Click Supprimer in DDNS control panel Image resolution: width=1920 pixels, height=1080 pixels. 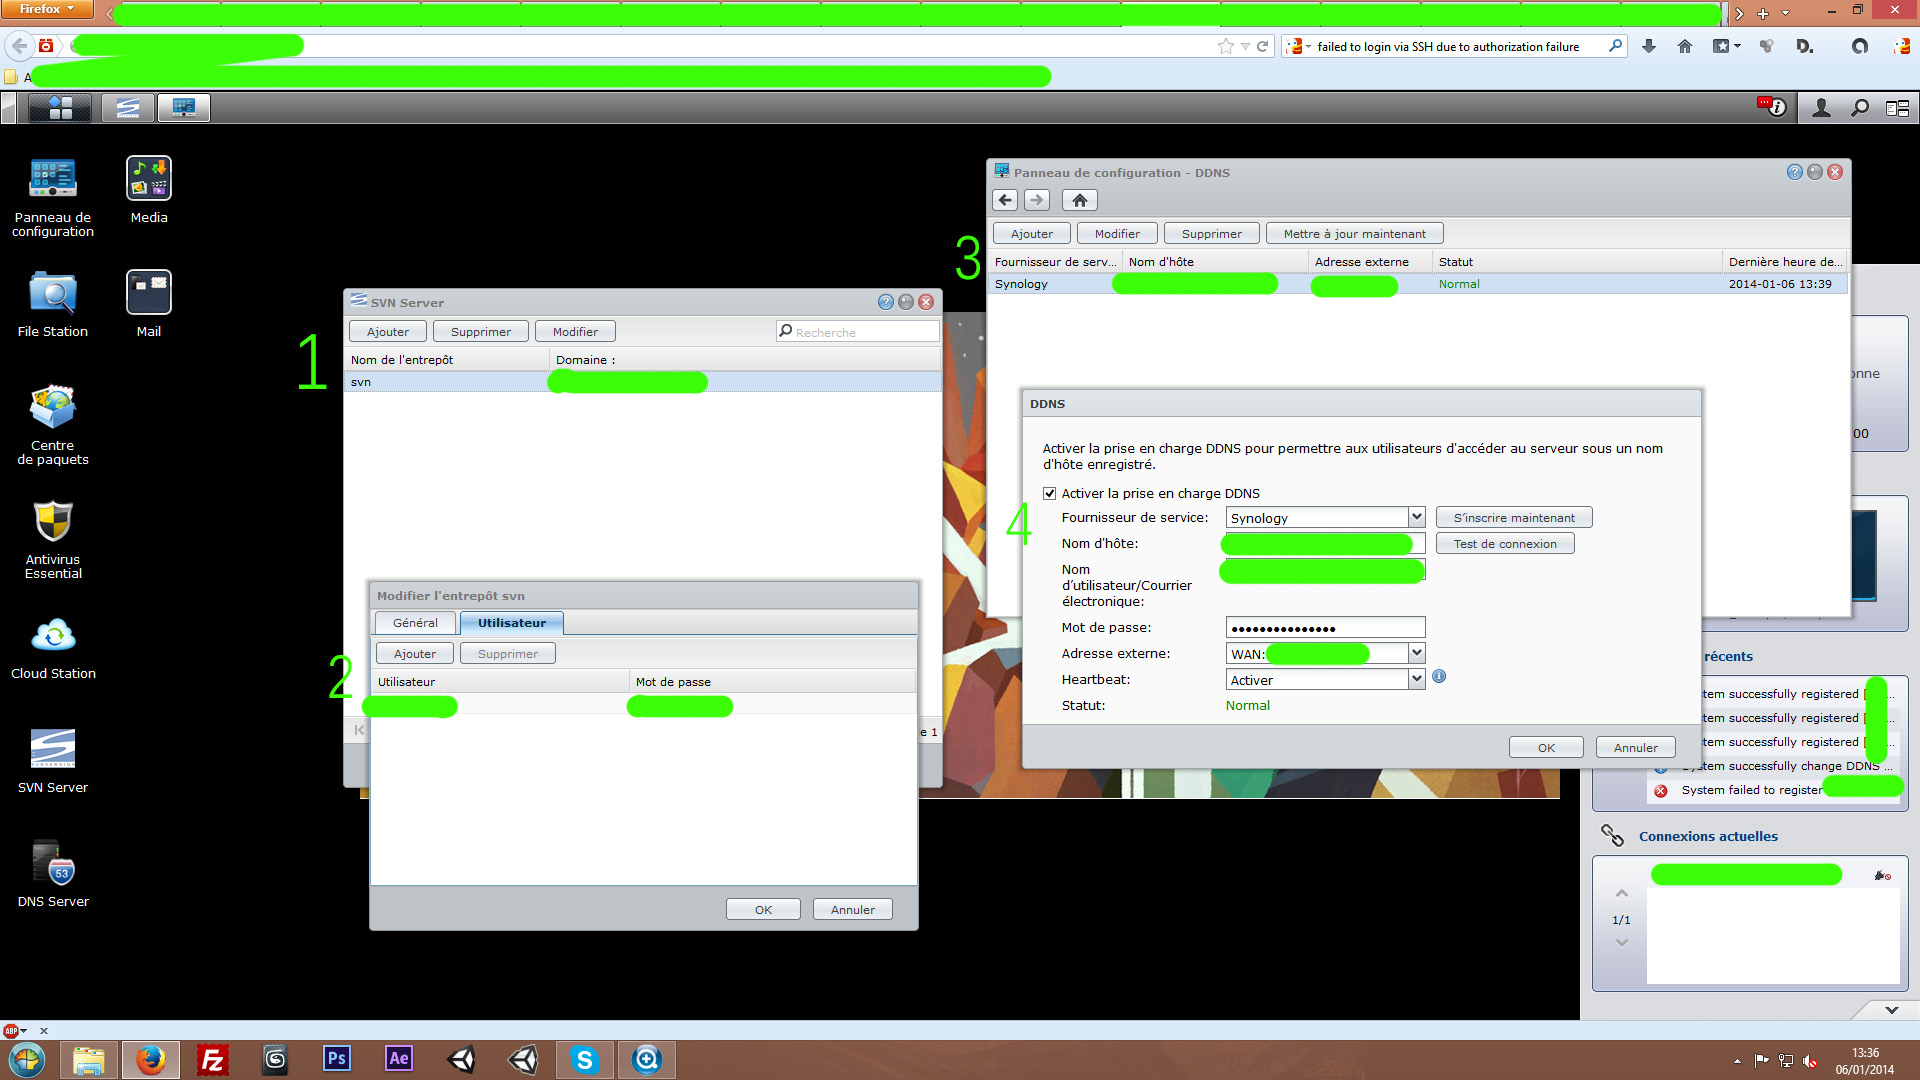point(1212,234)
